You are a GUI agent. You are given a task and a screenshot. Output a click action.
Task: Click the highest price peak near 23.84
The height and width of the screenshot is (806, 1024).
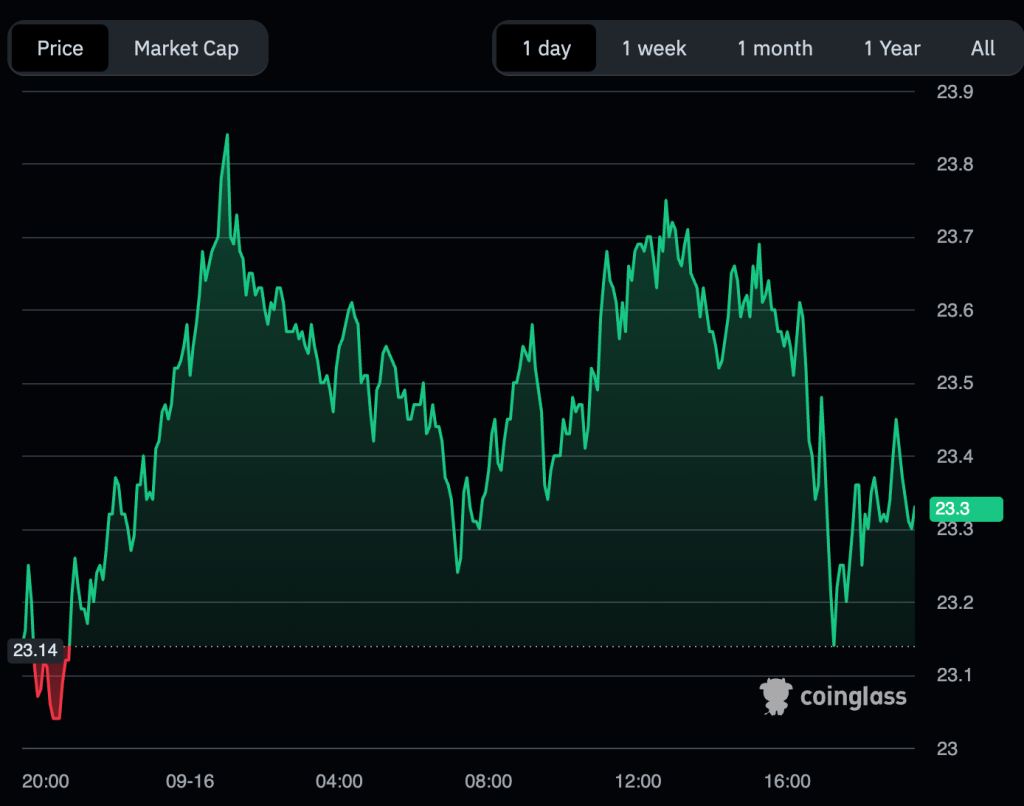227,136
